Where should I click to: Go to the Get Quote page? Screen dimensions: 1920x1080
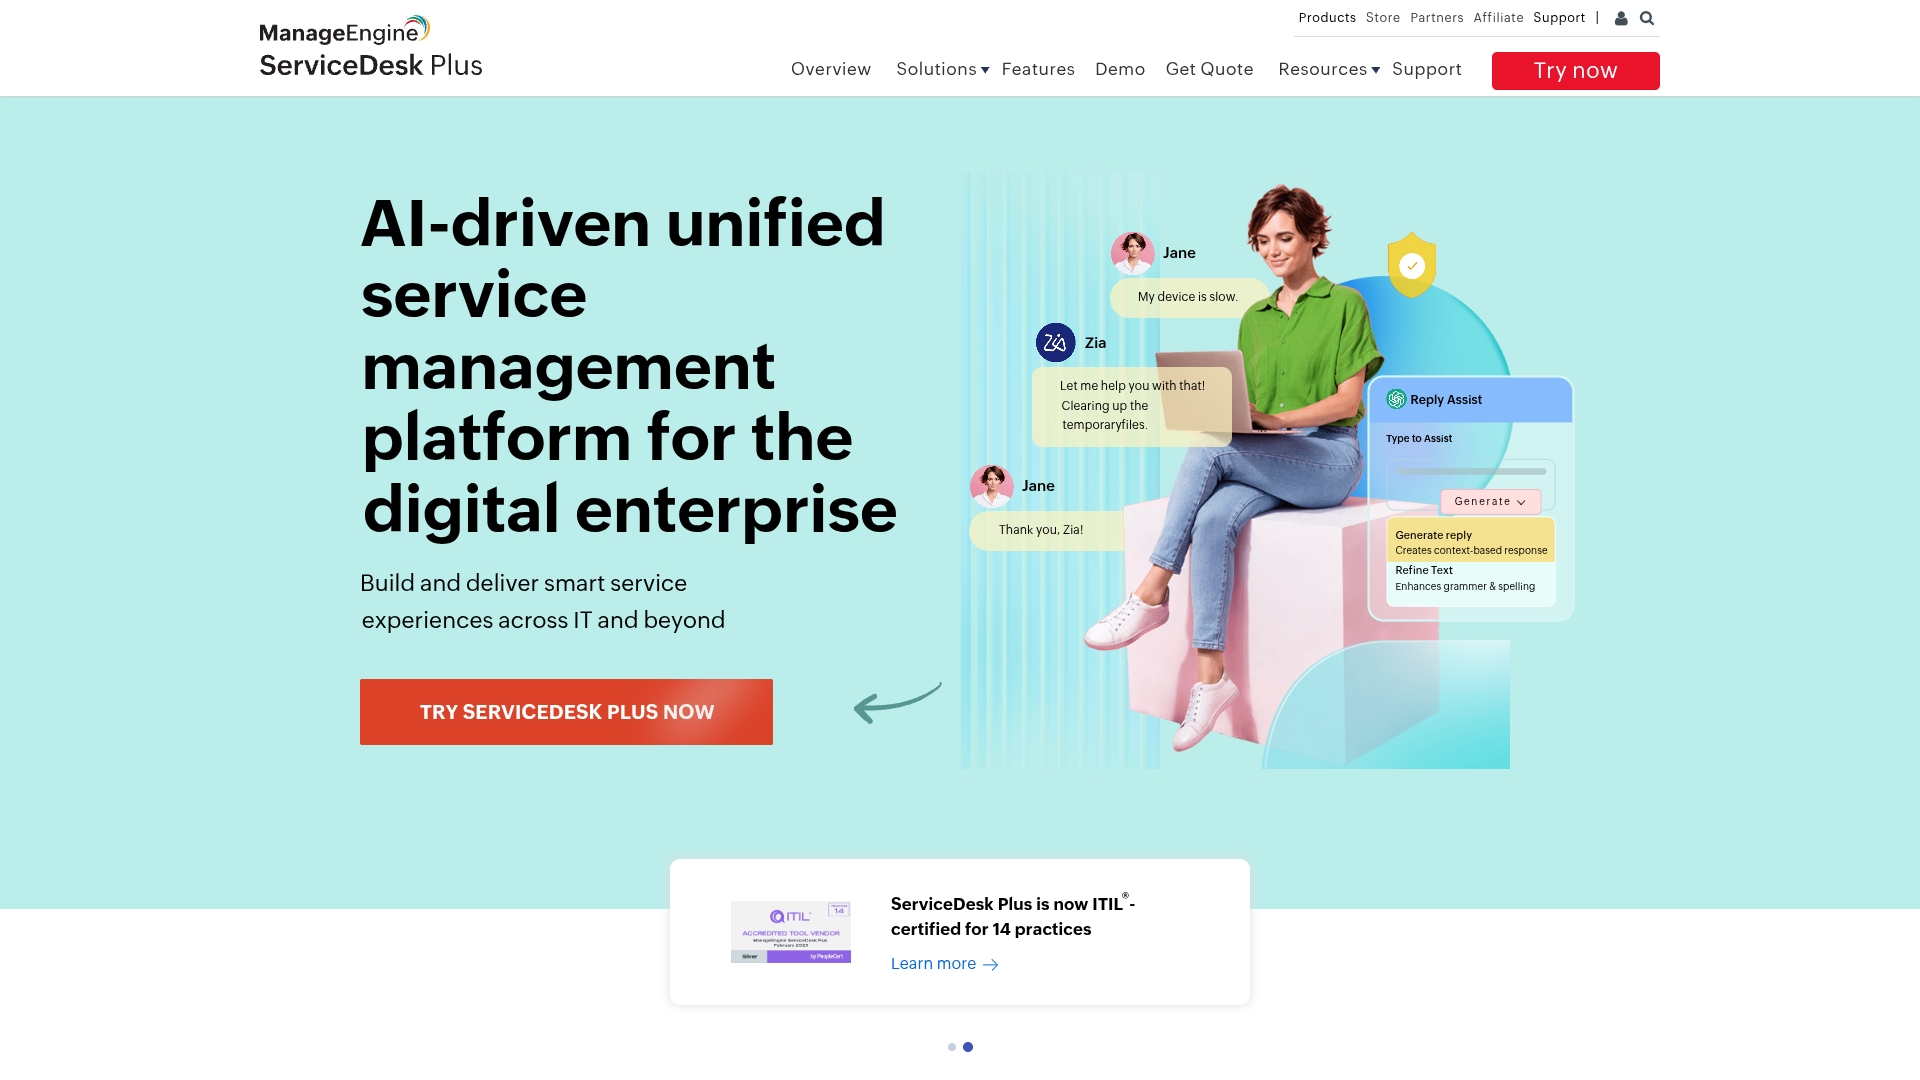pyautogui.click(x=1209, y=69)
